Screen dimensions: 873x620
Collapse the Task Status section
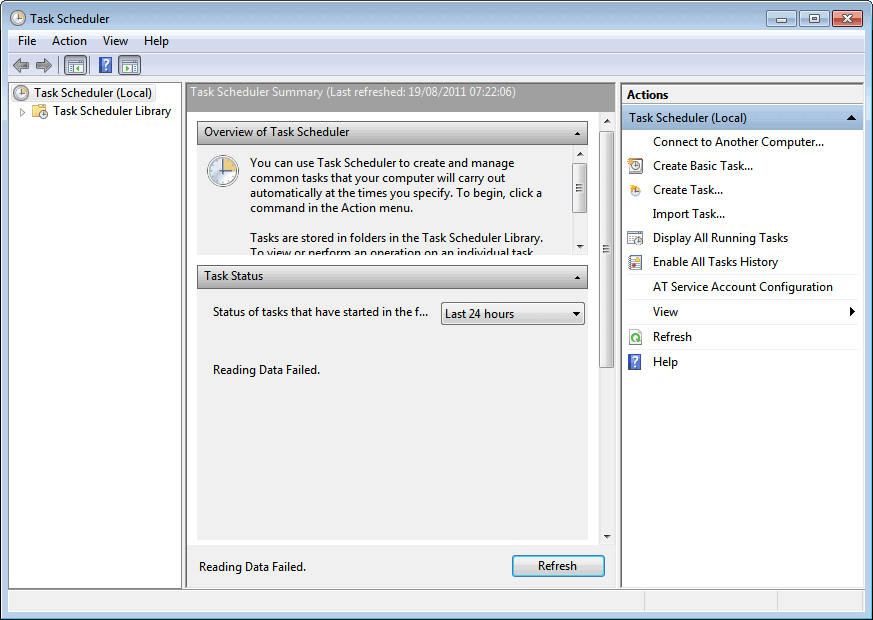click(x=577, y=277)
